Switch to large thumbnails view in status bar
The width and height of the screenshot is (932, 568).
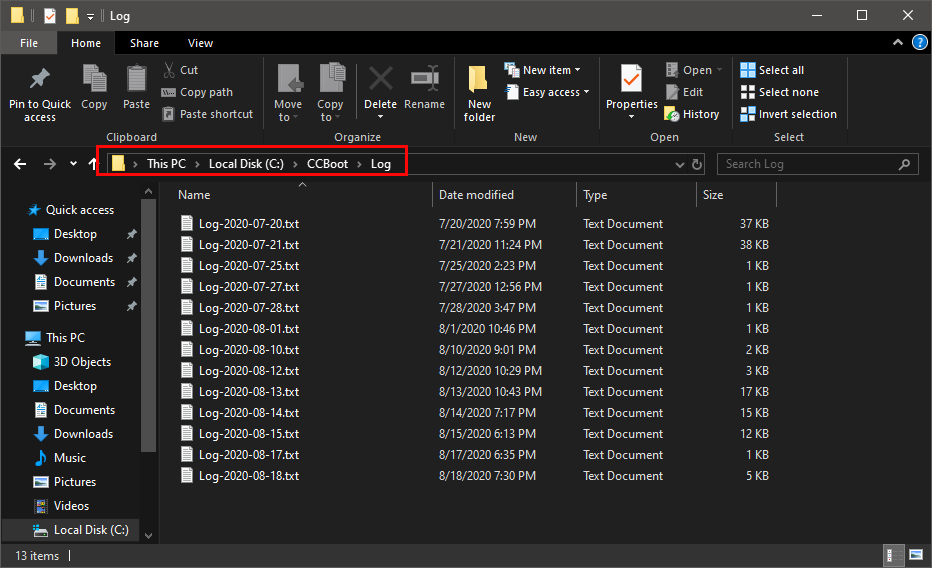[x=915, y=554]
